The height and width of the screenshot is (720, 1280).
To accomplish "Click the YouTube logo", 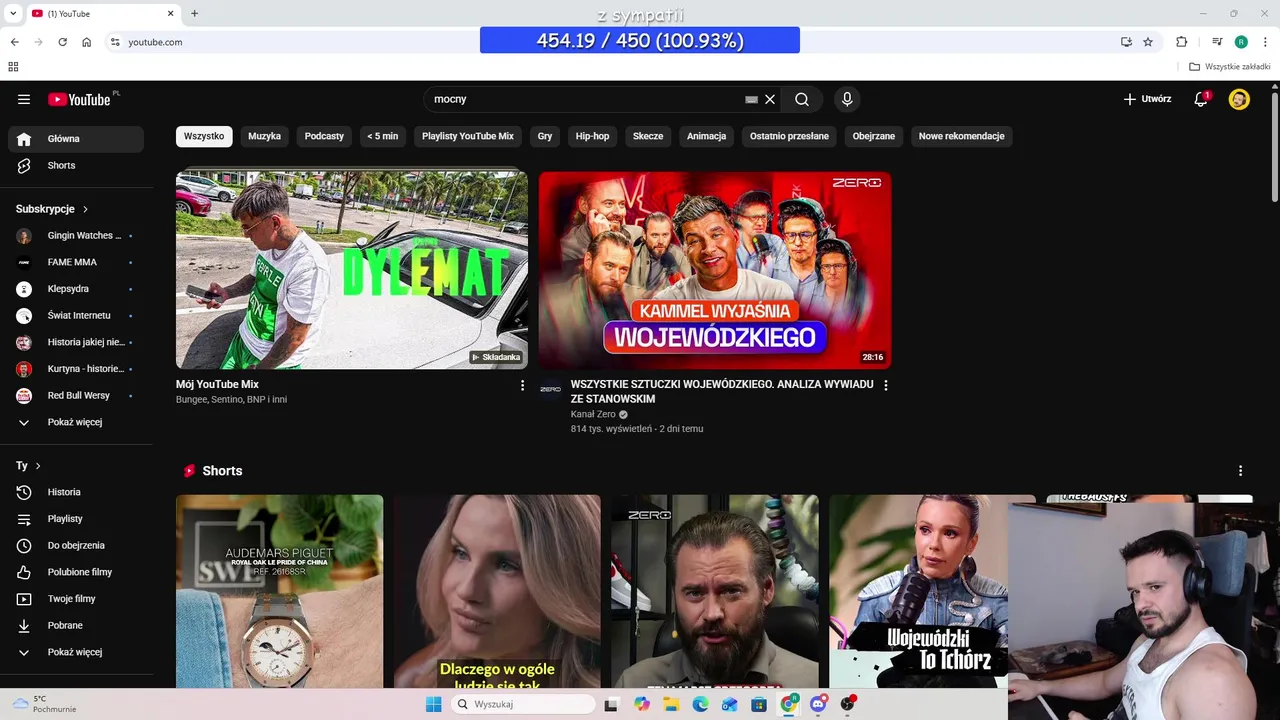I will click(79, 99).
